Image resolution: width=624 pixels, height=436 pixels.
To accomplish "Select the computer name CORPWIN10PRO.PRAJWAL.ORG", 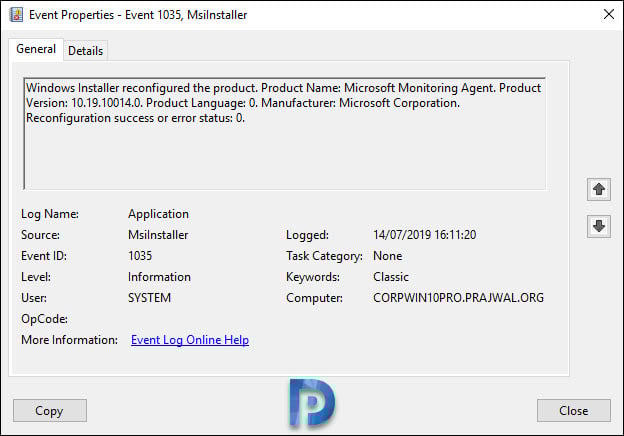I will coord(458,298).
